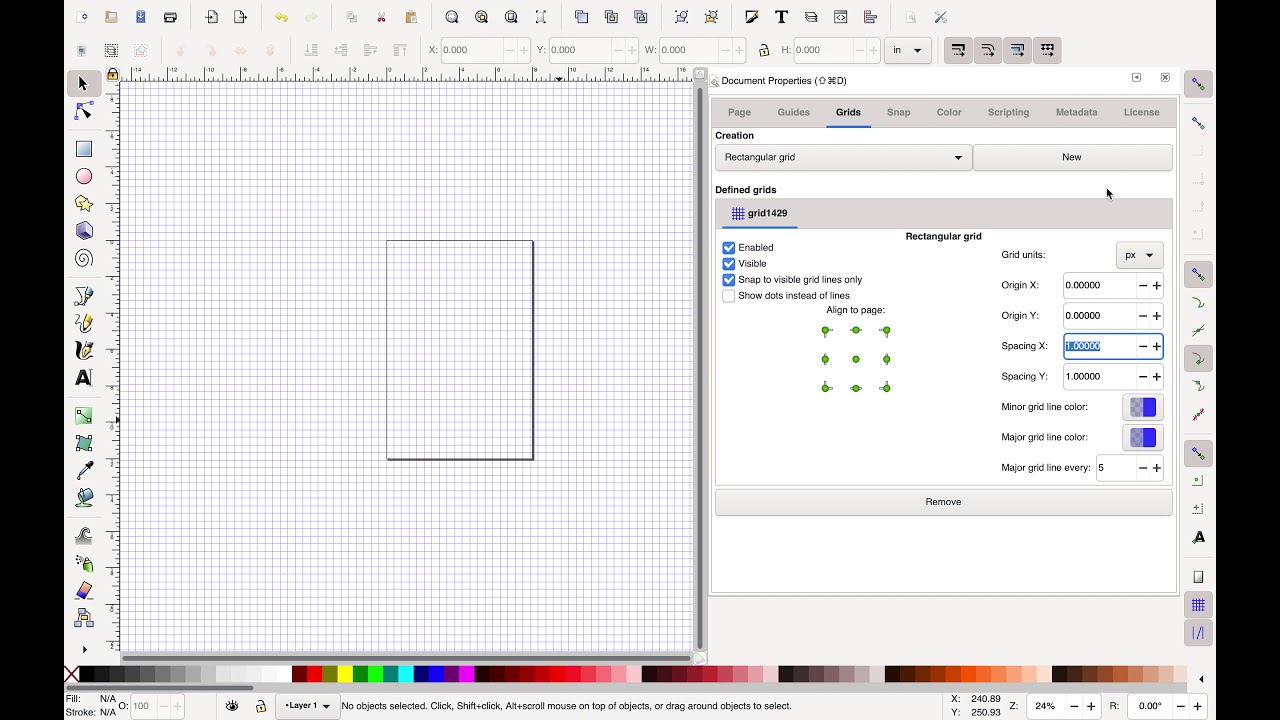
Task: Click the Undo icon in toolbar
Action: (x=281, y=17)
